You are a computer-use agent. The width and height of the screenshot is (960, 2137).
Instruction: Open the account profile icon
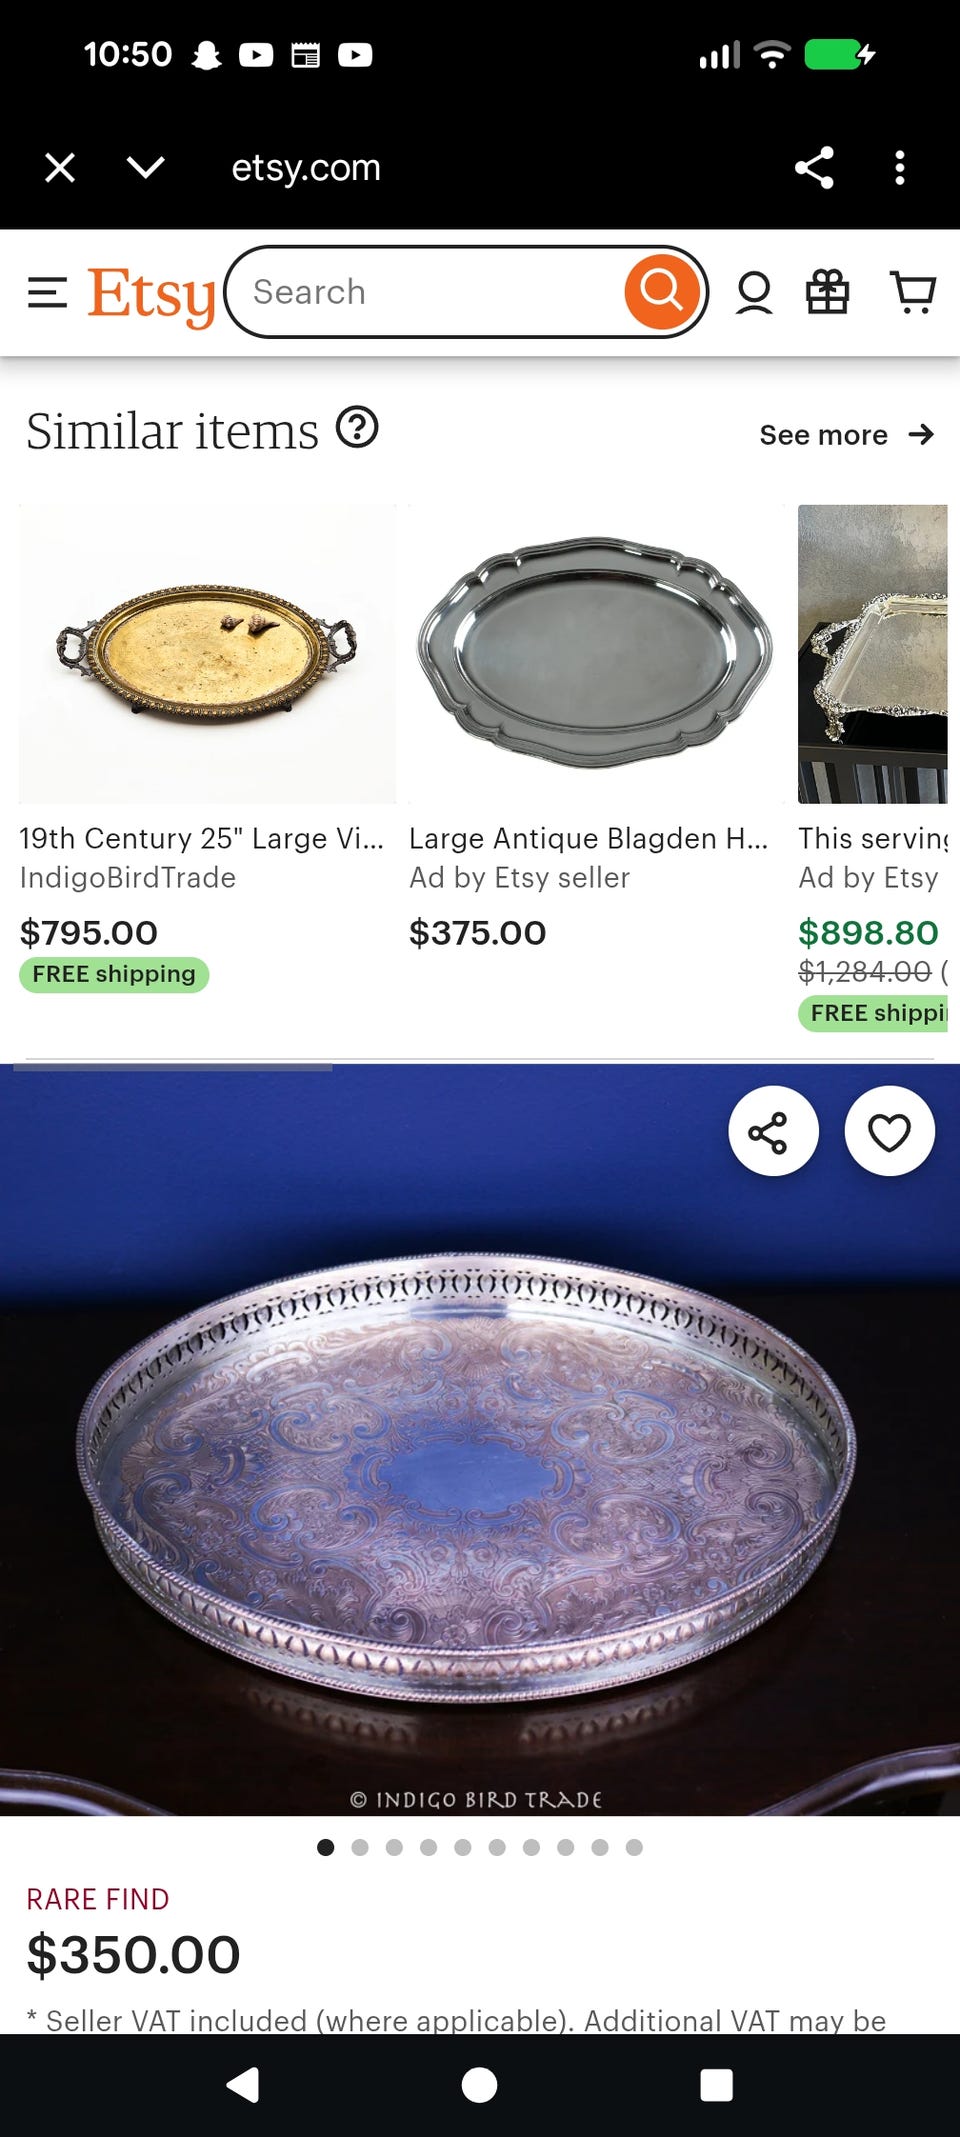[x=754, y=293]
